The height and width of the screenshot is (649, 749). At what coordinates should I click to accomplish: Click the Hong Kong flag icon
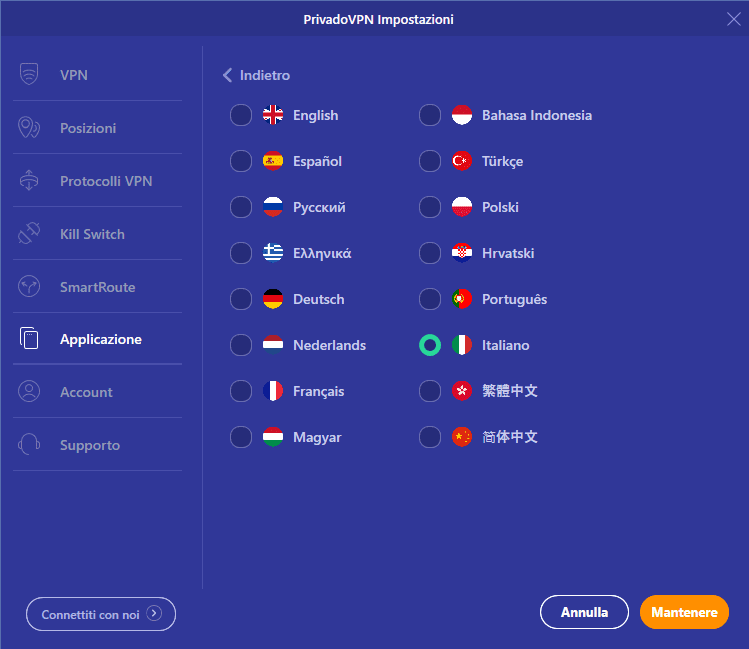coord(462,391)
